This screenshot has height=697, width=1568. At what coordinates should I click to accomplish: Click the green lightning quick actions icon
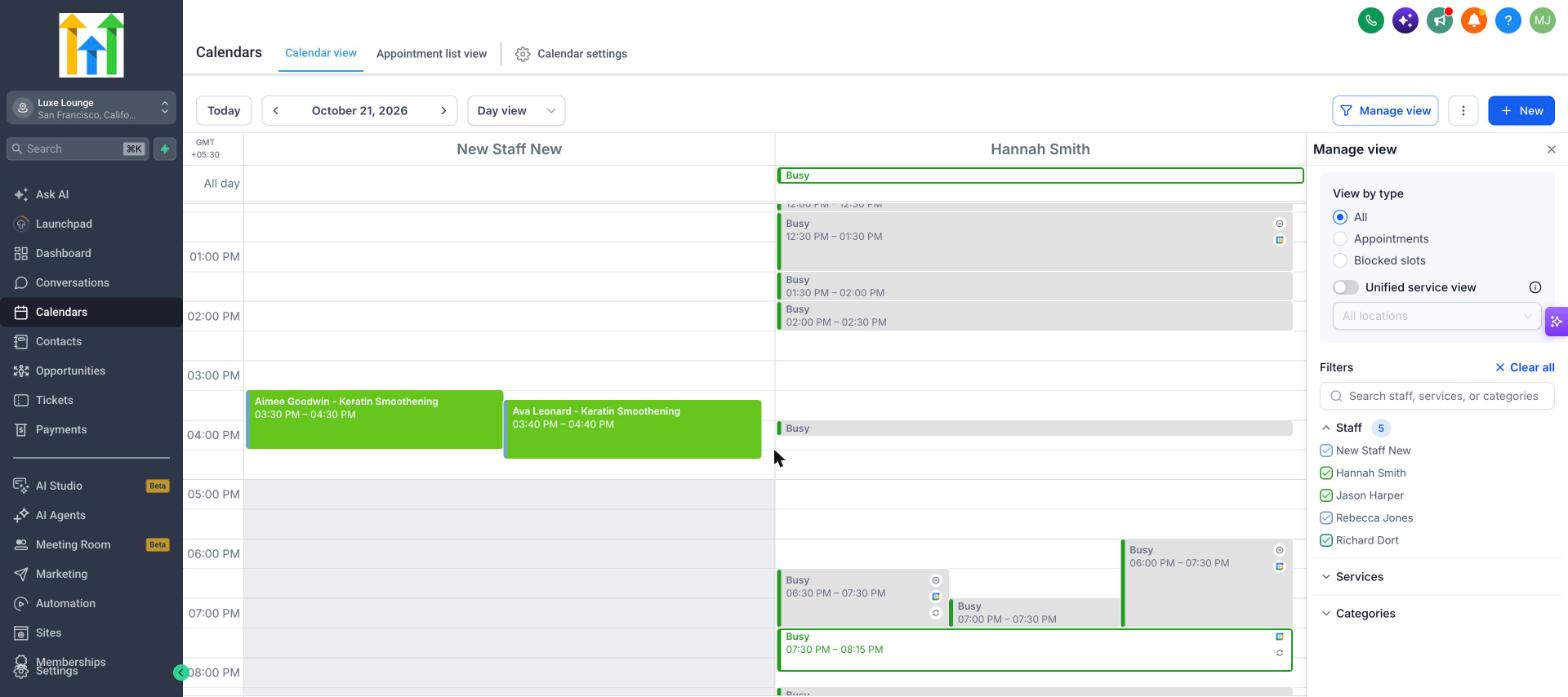pos(165,149)
